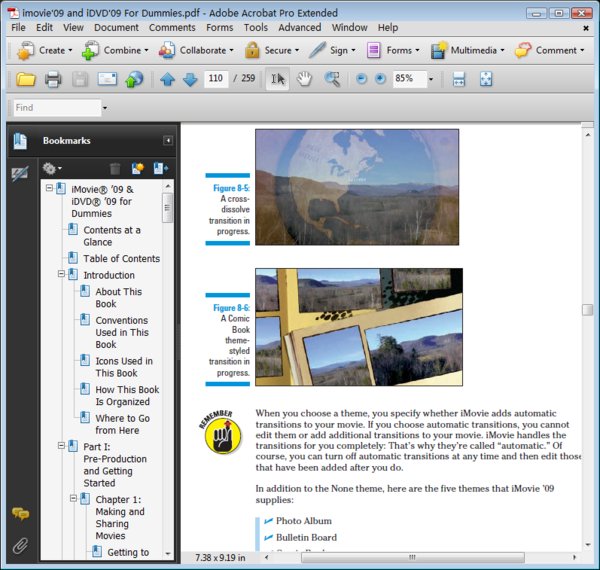
Task: Go to previous page with up arrow
Action: pos(167,79)
